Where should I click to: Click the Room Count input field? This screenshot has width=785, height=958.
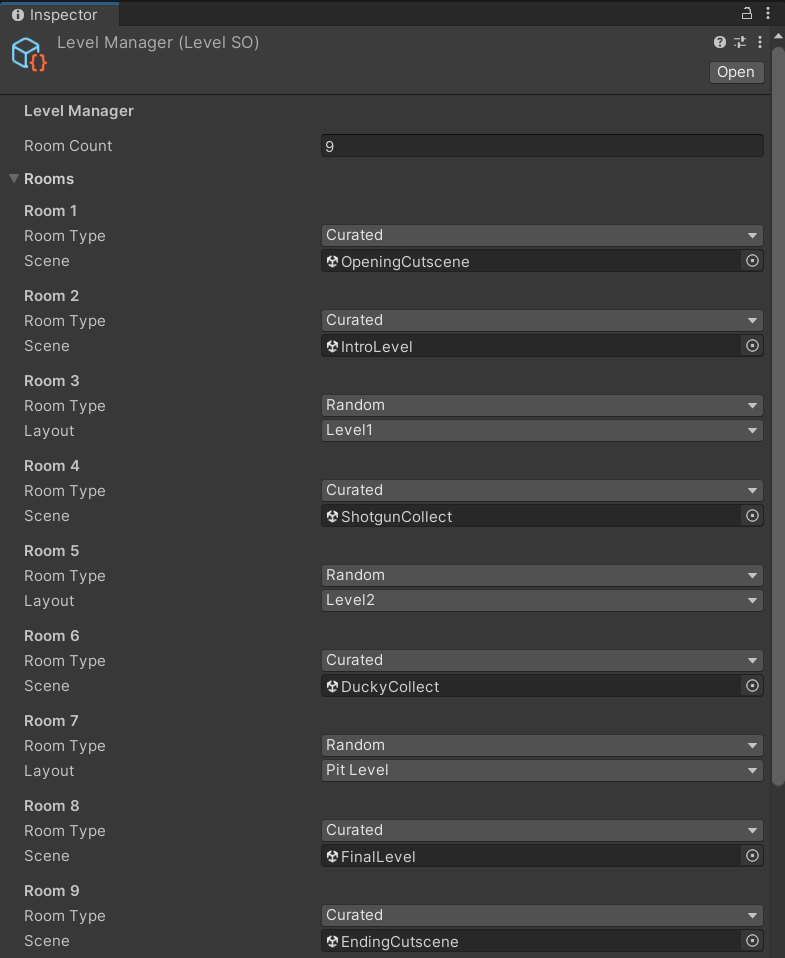pyautogui.click(x=542, y=146)
